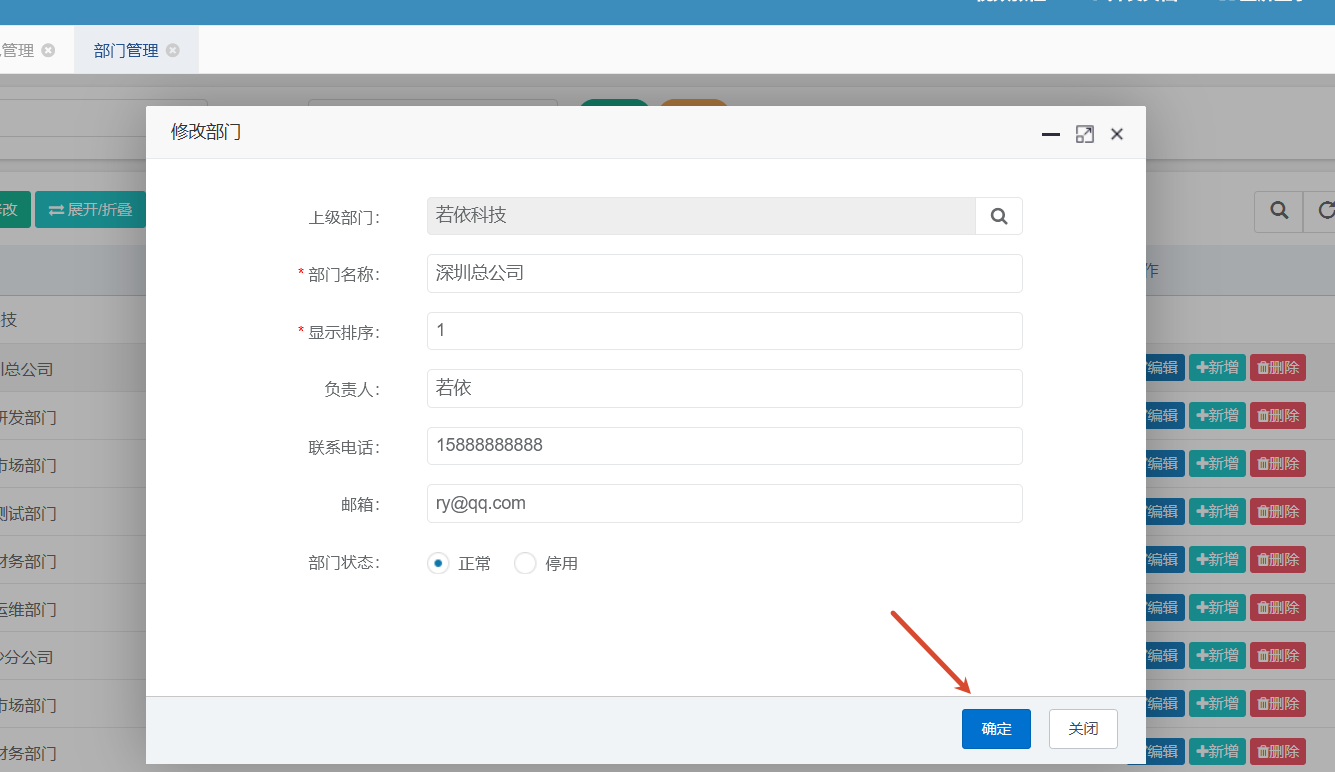Click the 运维部门 row name in background table

point(28,609)
